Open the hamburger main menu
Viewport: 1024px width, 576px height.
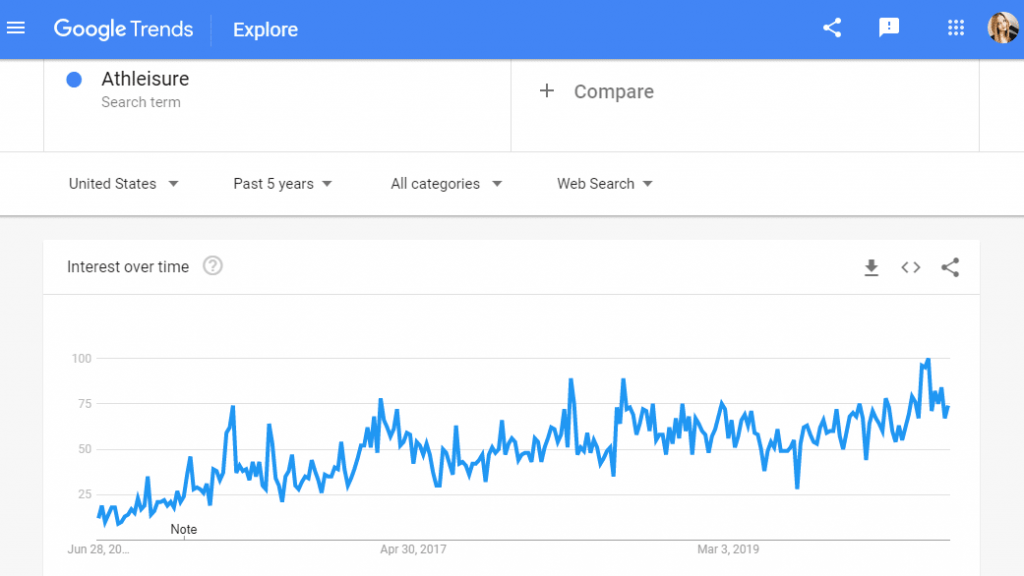[16, 28]
